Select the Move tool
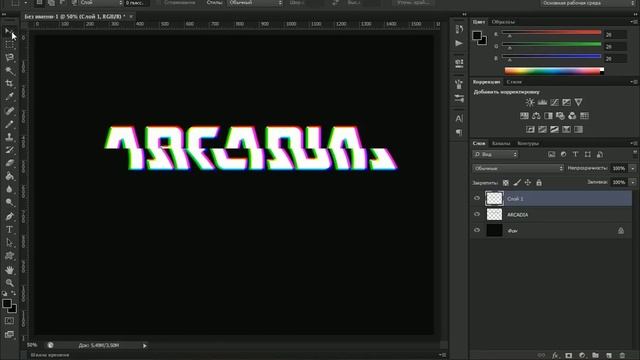Screen dimensions: 640x360 9,31
